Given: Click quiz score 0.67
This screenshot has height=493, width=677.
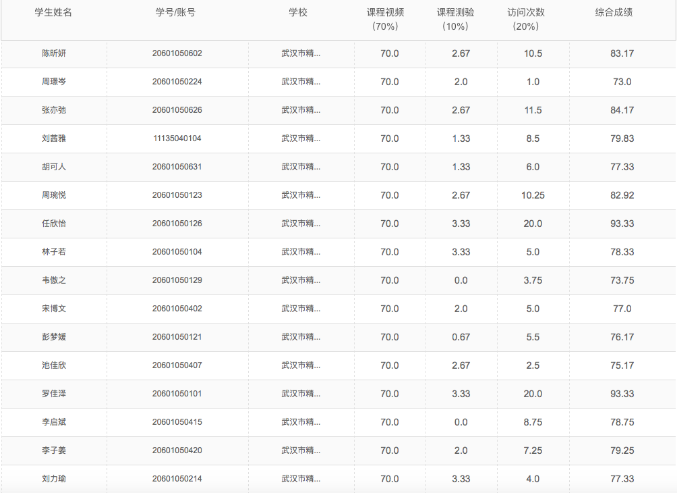Looking at the screenshot, I should (461, 337).
